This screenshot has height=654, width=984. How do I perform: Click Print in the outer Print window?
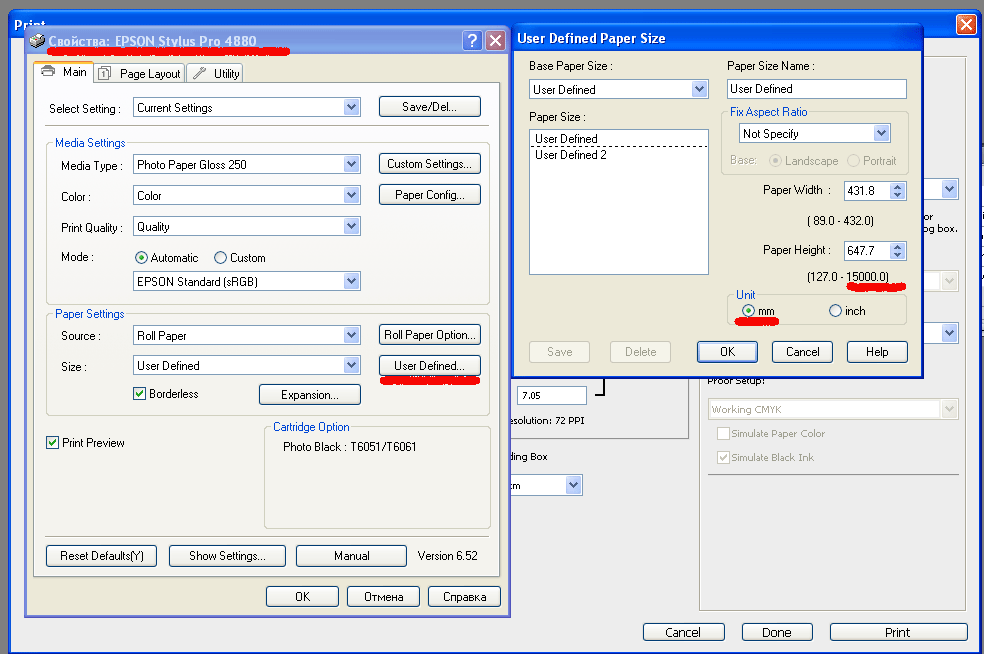(x=898, y=632)
